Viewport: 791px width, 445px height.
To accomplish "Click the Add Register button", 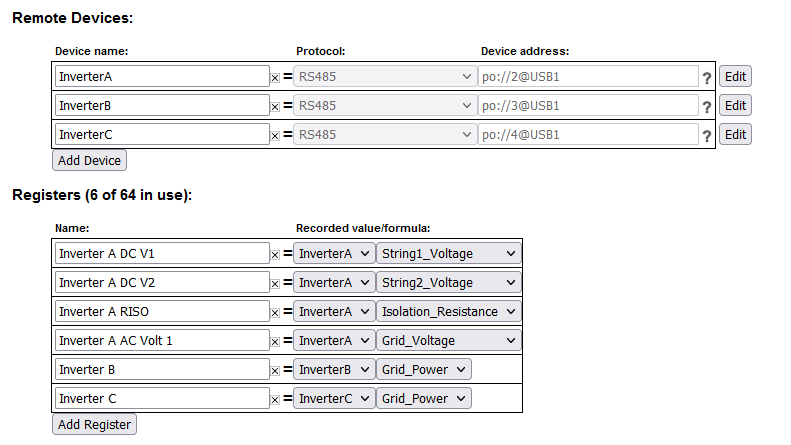I will [x=94, y=424].
